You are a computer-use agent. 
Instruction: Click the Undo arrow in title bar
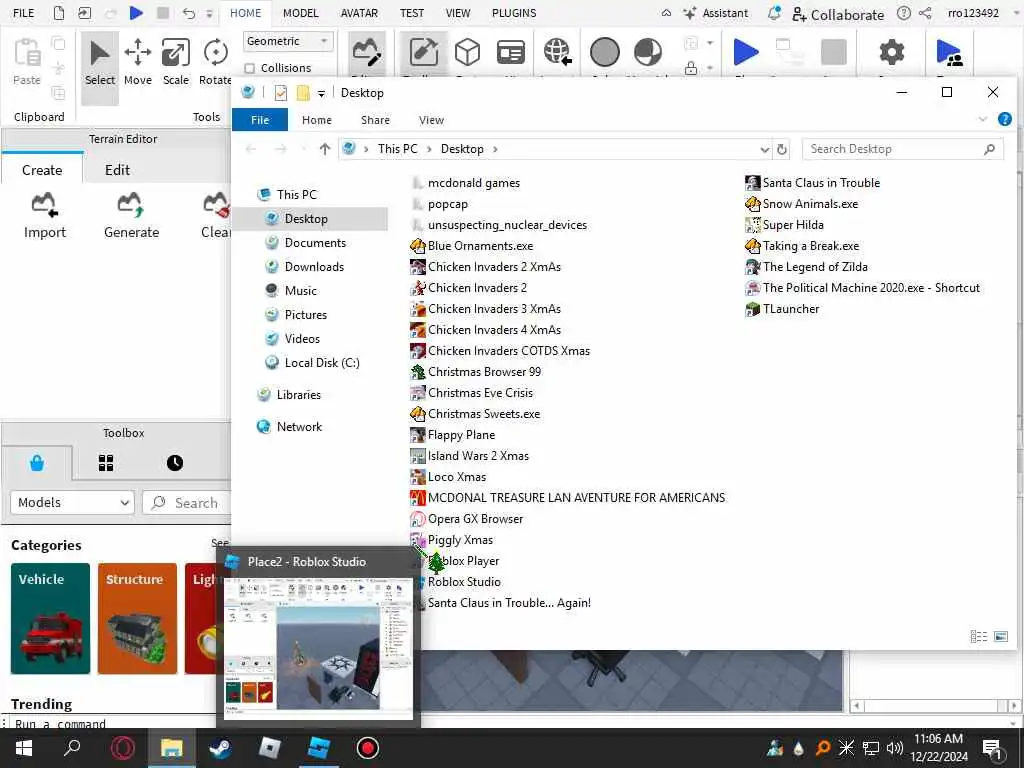(189, 13)
